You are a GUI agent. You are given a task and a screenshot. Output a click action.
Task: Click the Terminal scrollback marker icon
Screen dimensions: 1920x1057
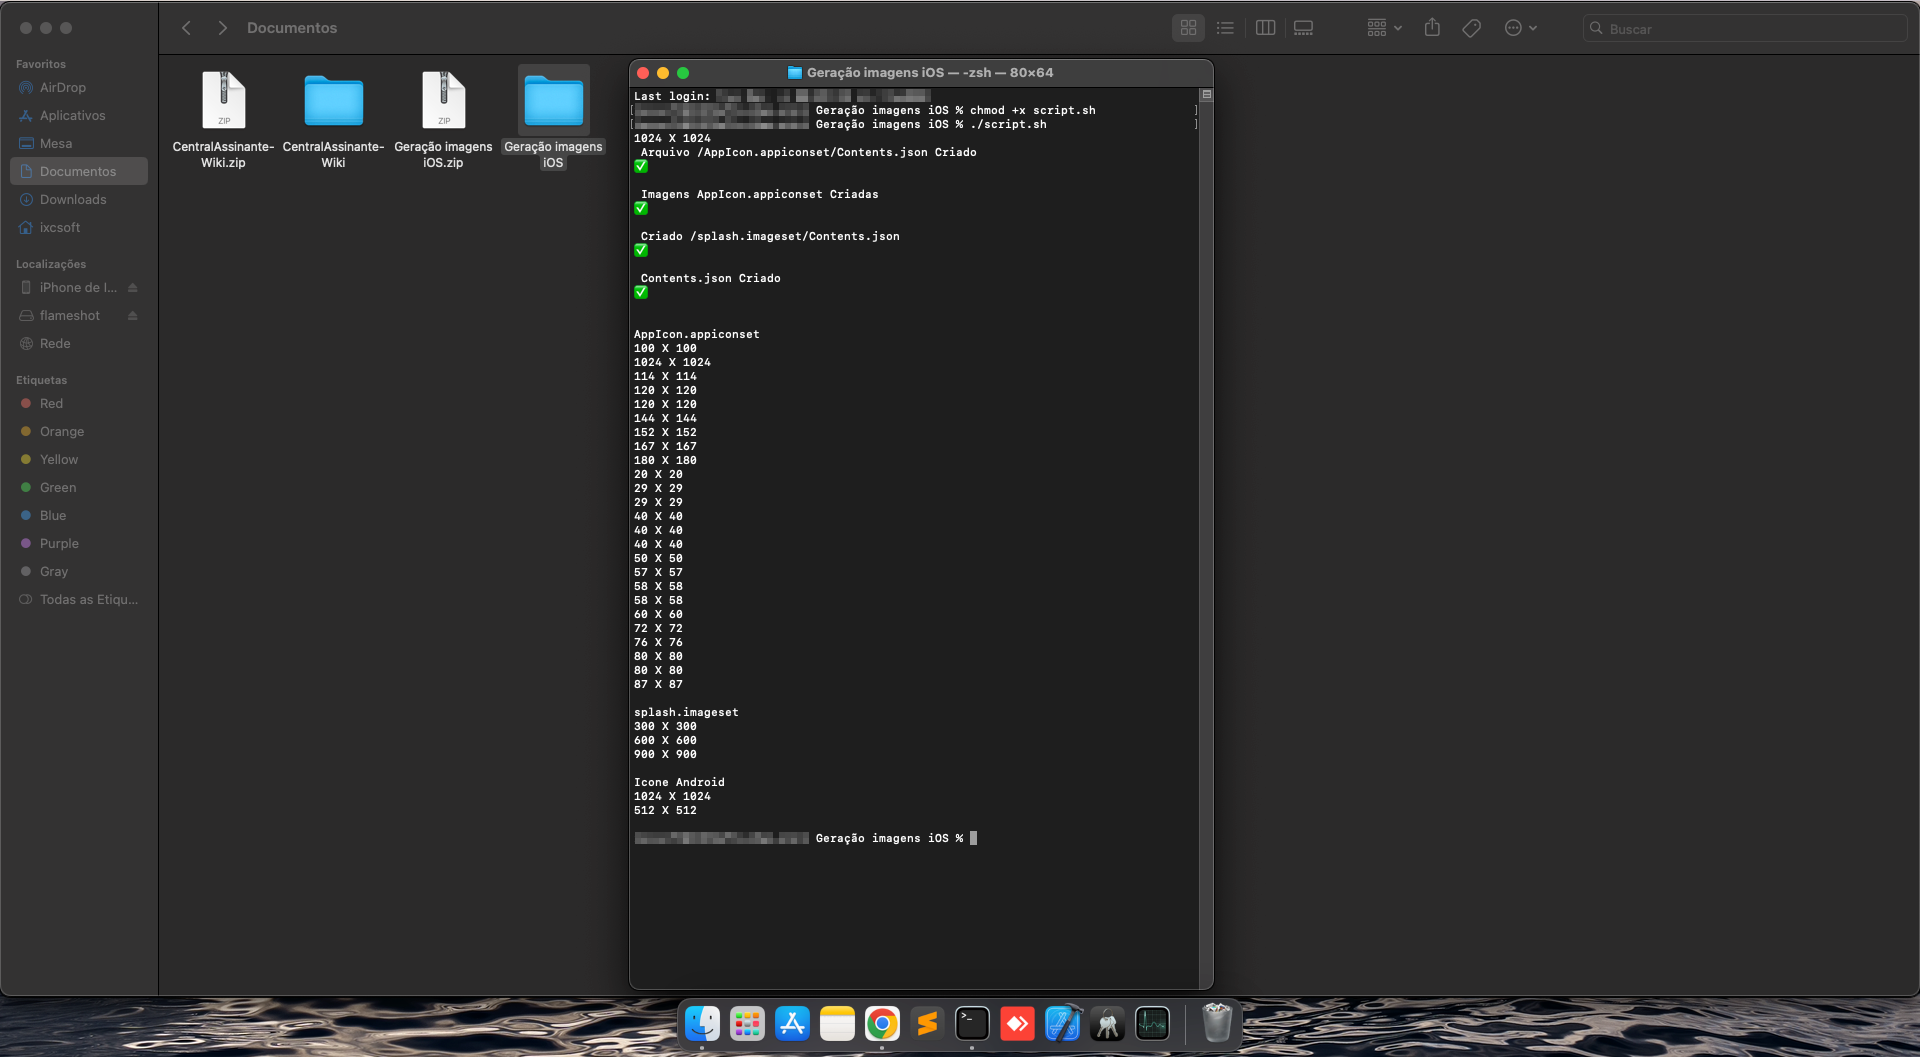tap(1207, 95)
